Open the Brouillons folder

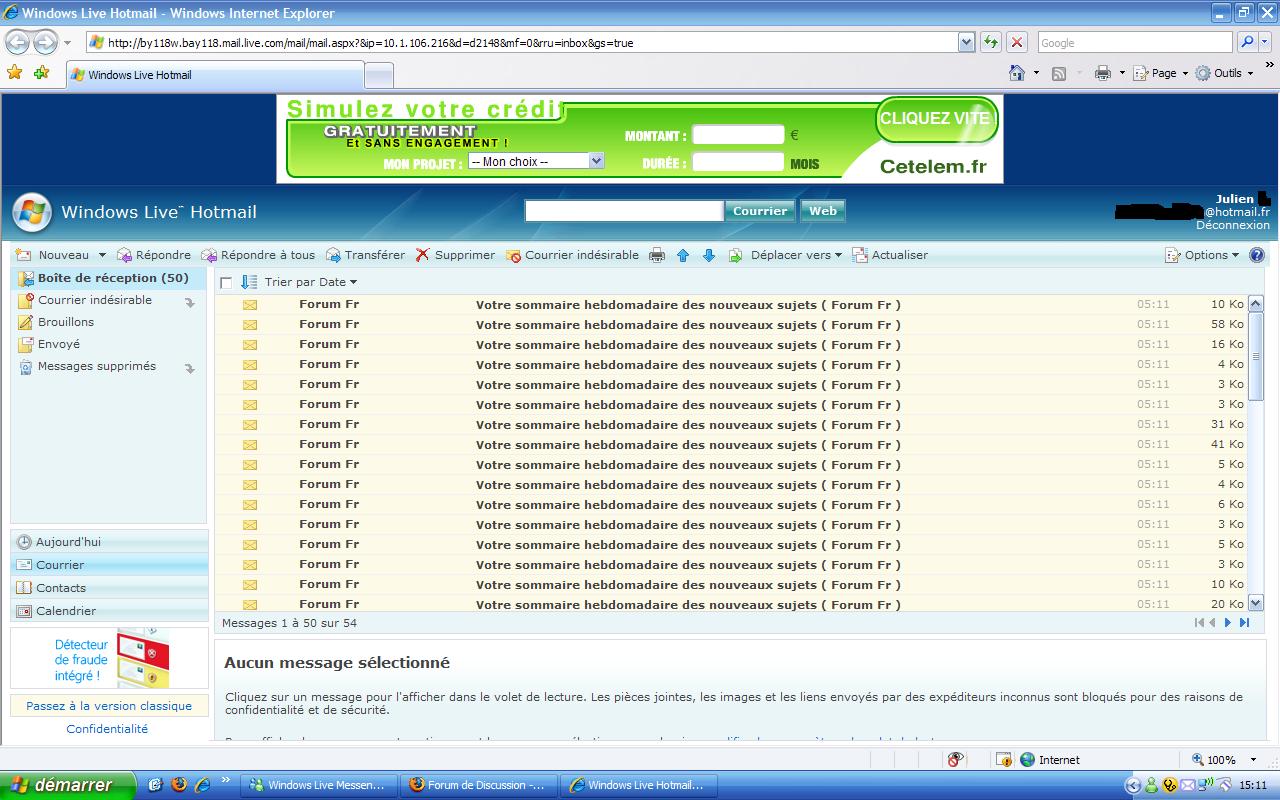click(x=66, y=322)
